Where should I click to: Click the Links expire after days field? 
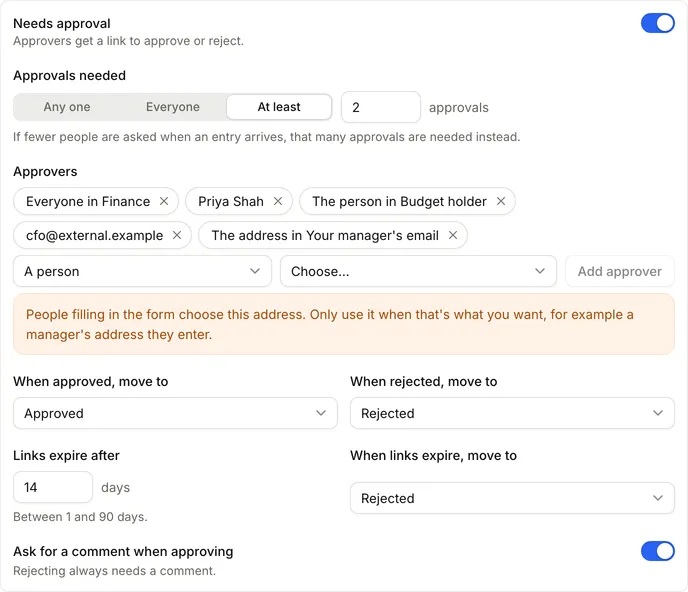pyautogui.click(x=53, y=488)
